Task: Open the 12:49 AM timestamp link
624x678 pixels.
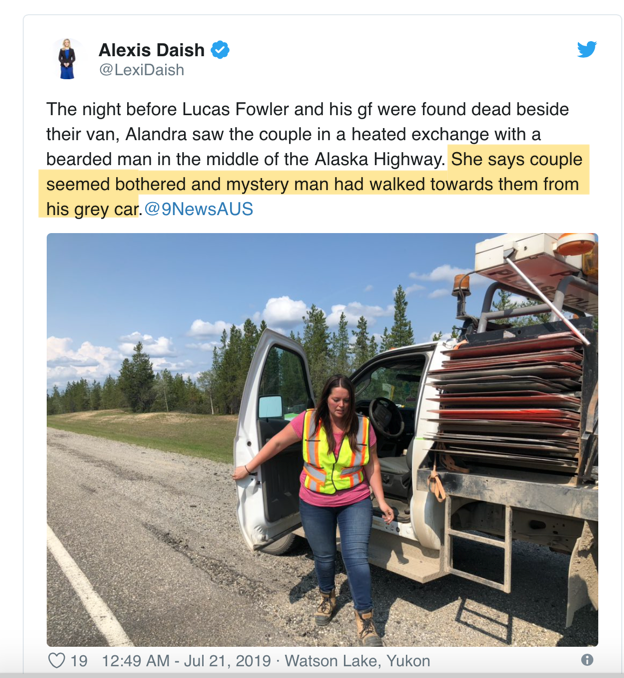Action: 136,661
